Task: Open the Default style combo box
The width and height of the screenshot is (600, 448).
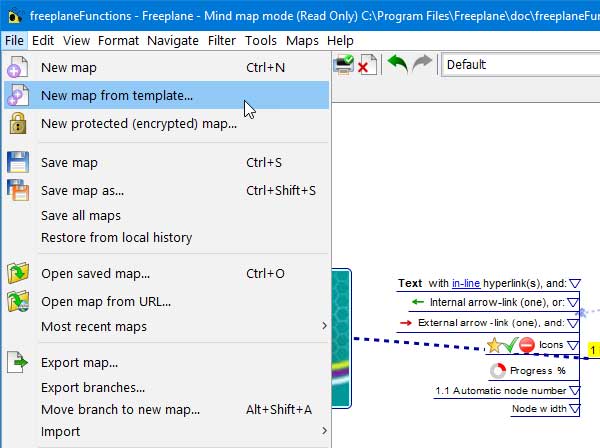Action: [520, 65]
